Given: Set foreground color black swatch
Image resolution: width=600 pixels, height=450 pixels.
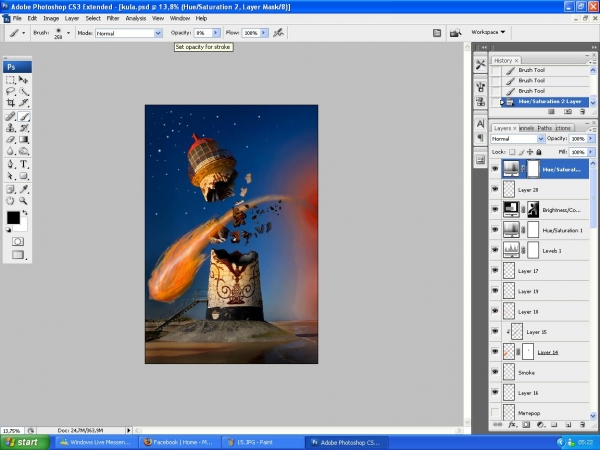Looking at the screenshot, I should click(x=13, y=218).
